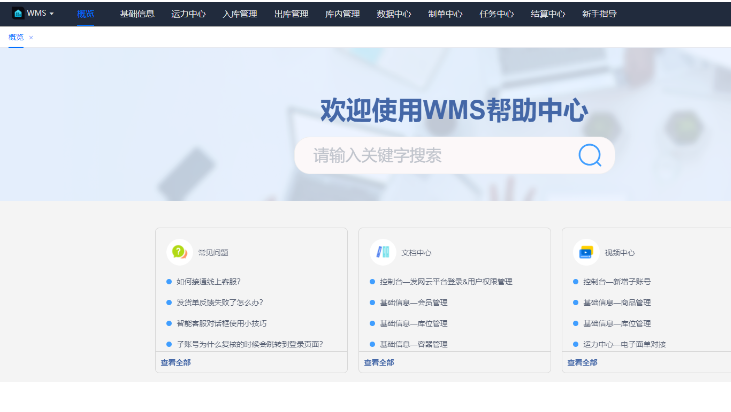Open the 子账号为什么登录 redirect question
The image size is (731, 412).
tap(249, 344)
